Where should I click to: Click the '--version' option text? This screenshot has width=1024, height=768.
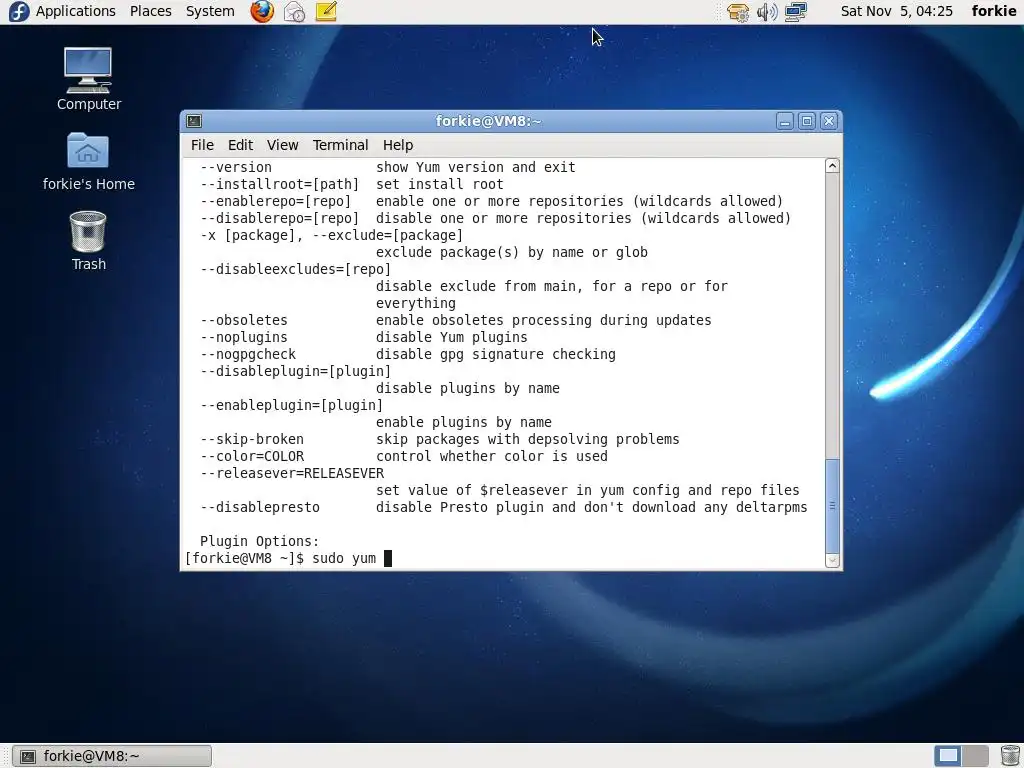[236, 168]
